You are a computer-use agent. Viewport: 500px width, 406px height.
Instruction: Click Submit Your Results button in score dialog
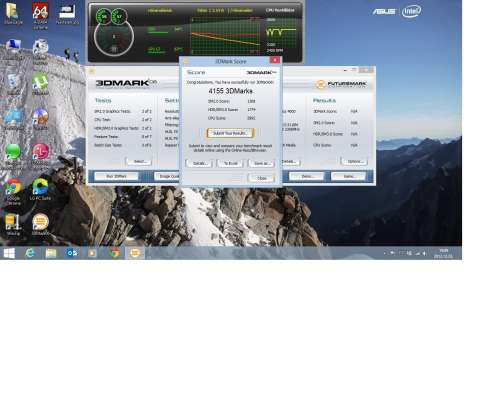[230, 133]
